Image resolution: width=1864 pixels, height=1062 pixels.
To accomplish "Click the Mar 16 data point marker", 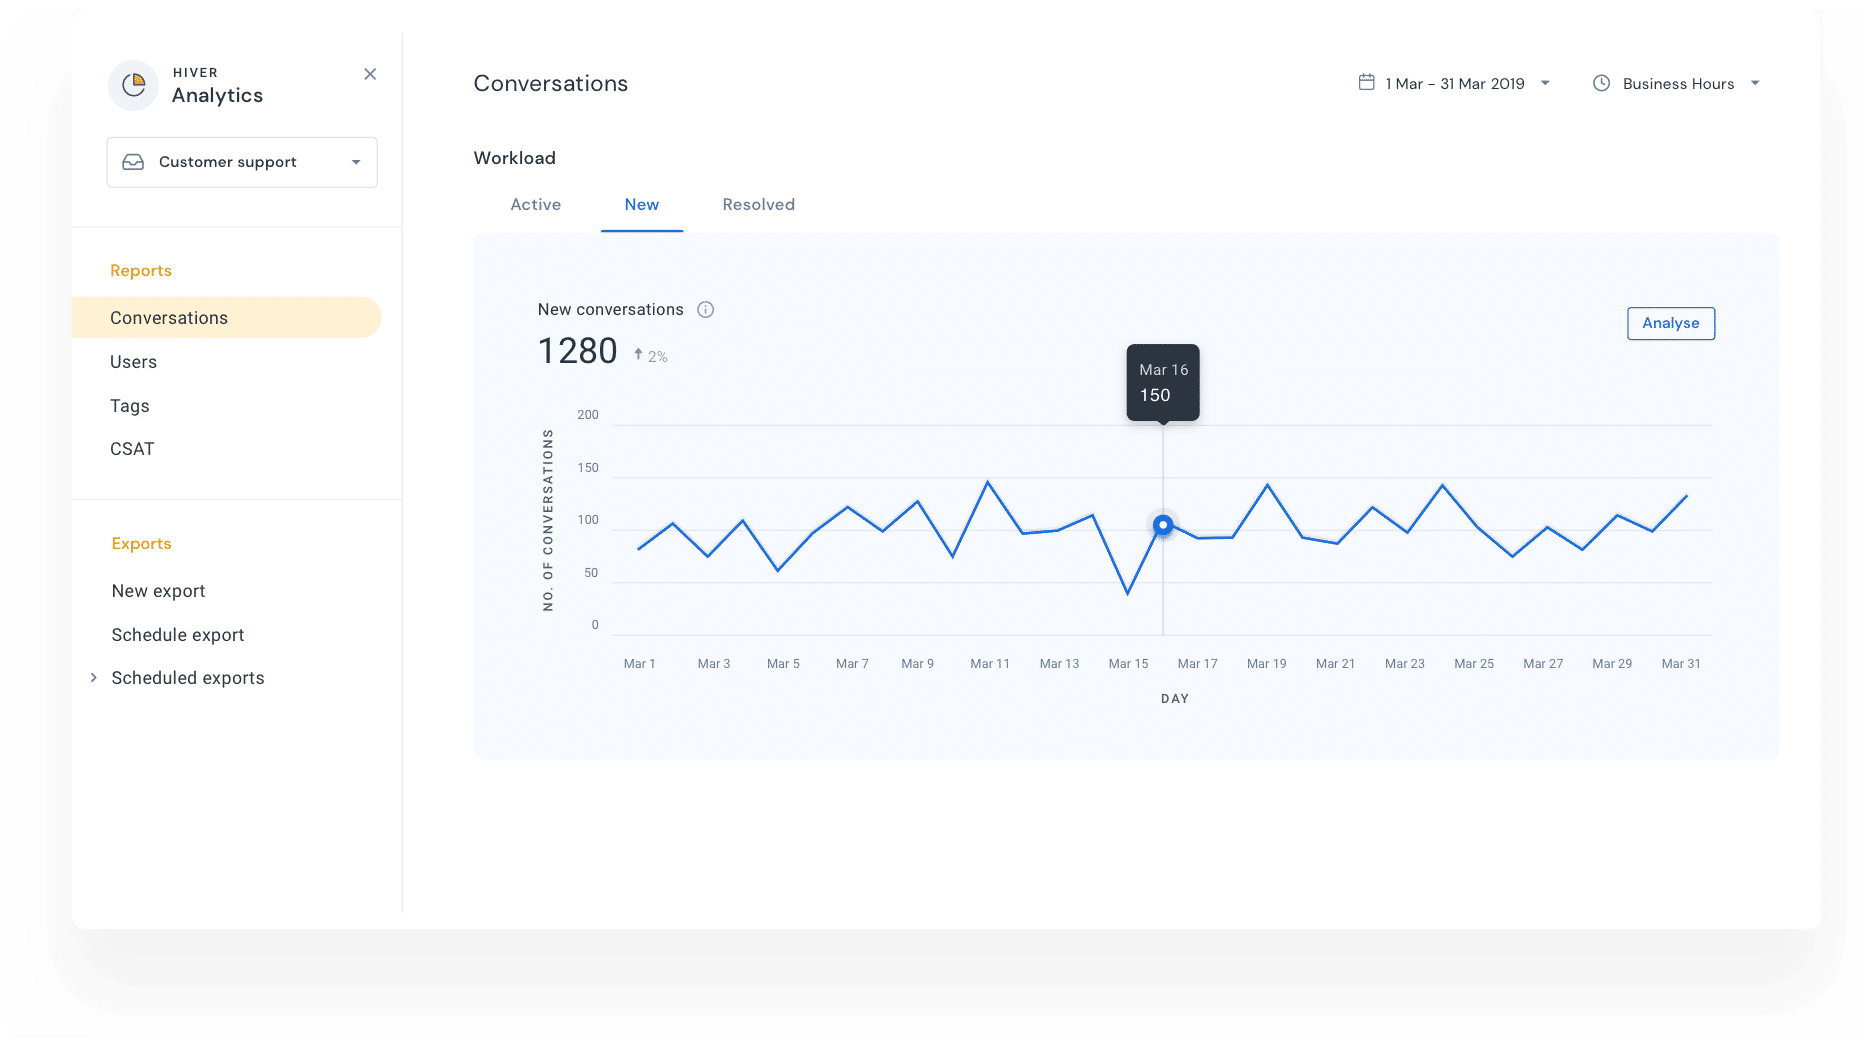I will 1162,525.
